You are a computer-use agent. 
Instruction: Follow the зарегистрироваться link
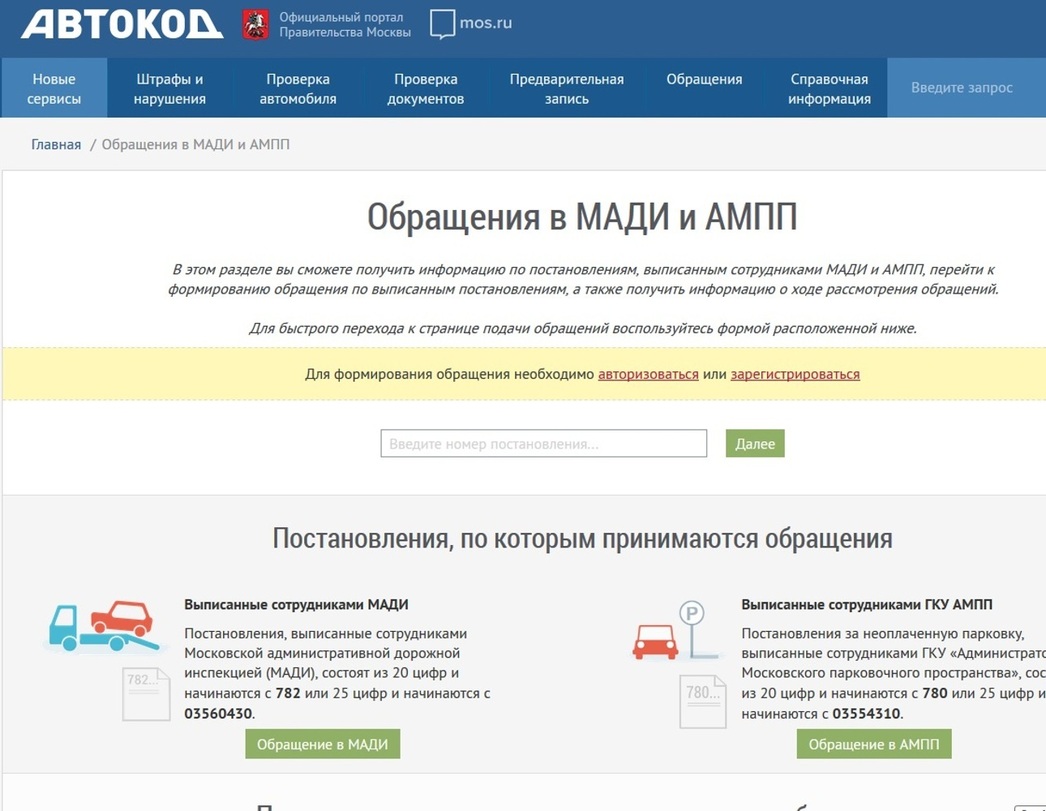795,374
